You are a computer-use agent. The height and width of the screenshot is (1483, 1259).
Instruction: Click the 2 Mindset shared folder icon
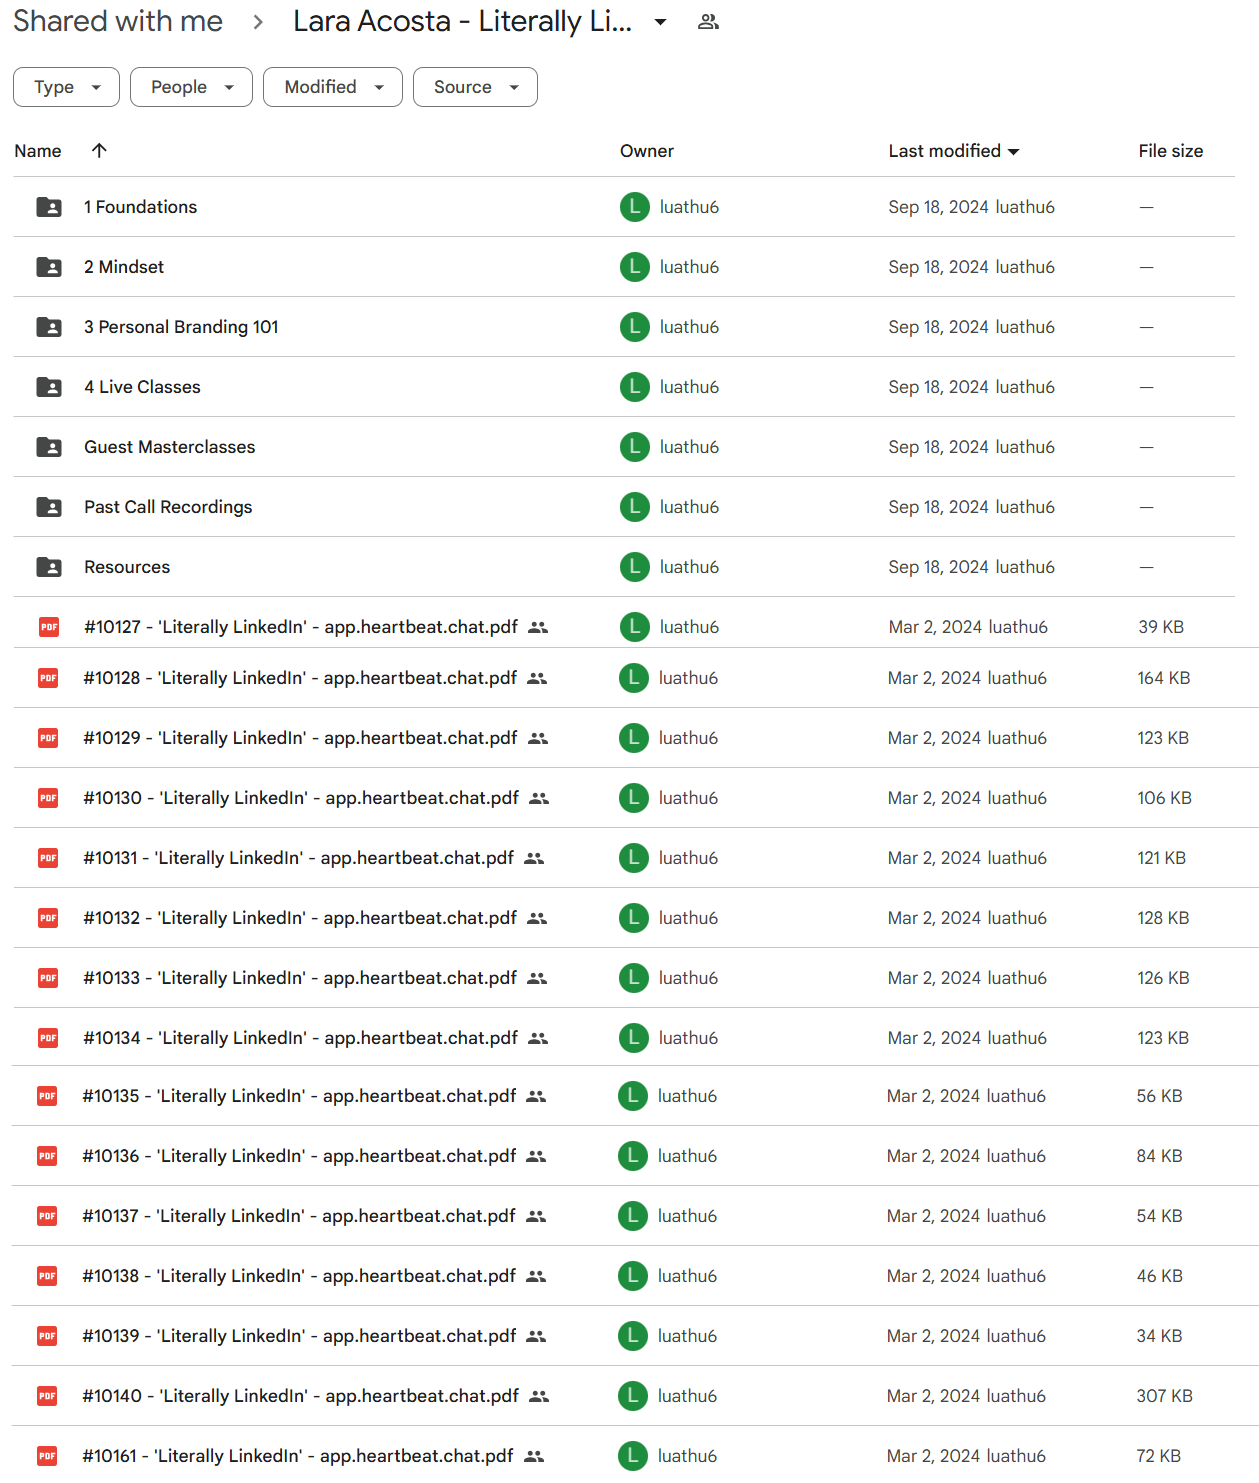click(49, 267)
